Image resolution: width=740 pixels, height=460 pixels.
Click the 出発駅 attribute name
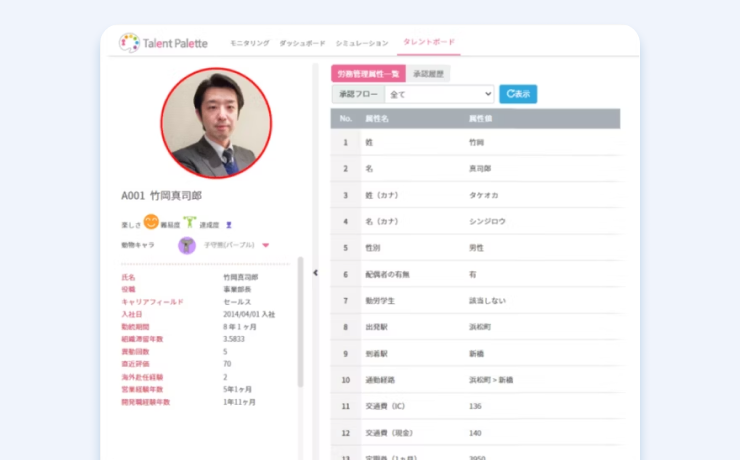[x=377, y=327]
